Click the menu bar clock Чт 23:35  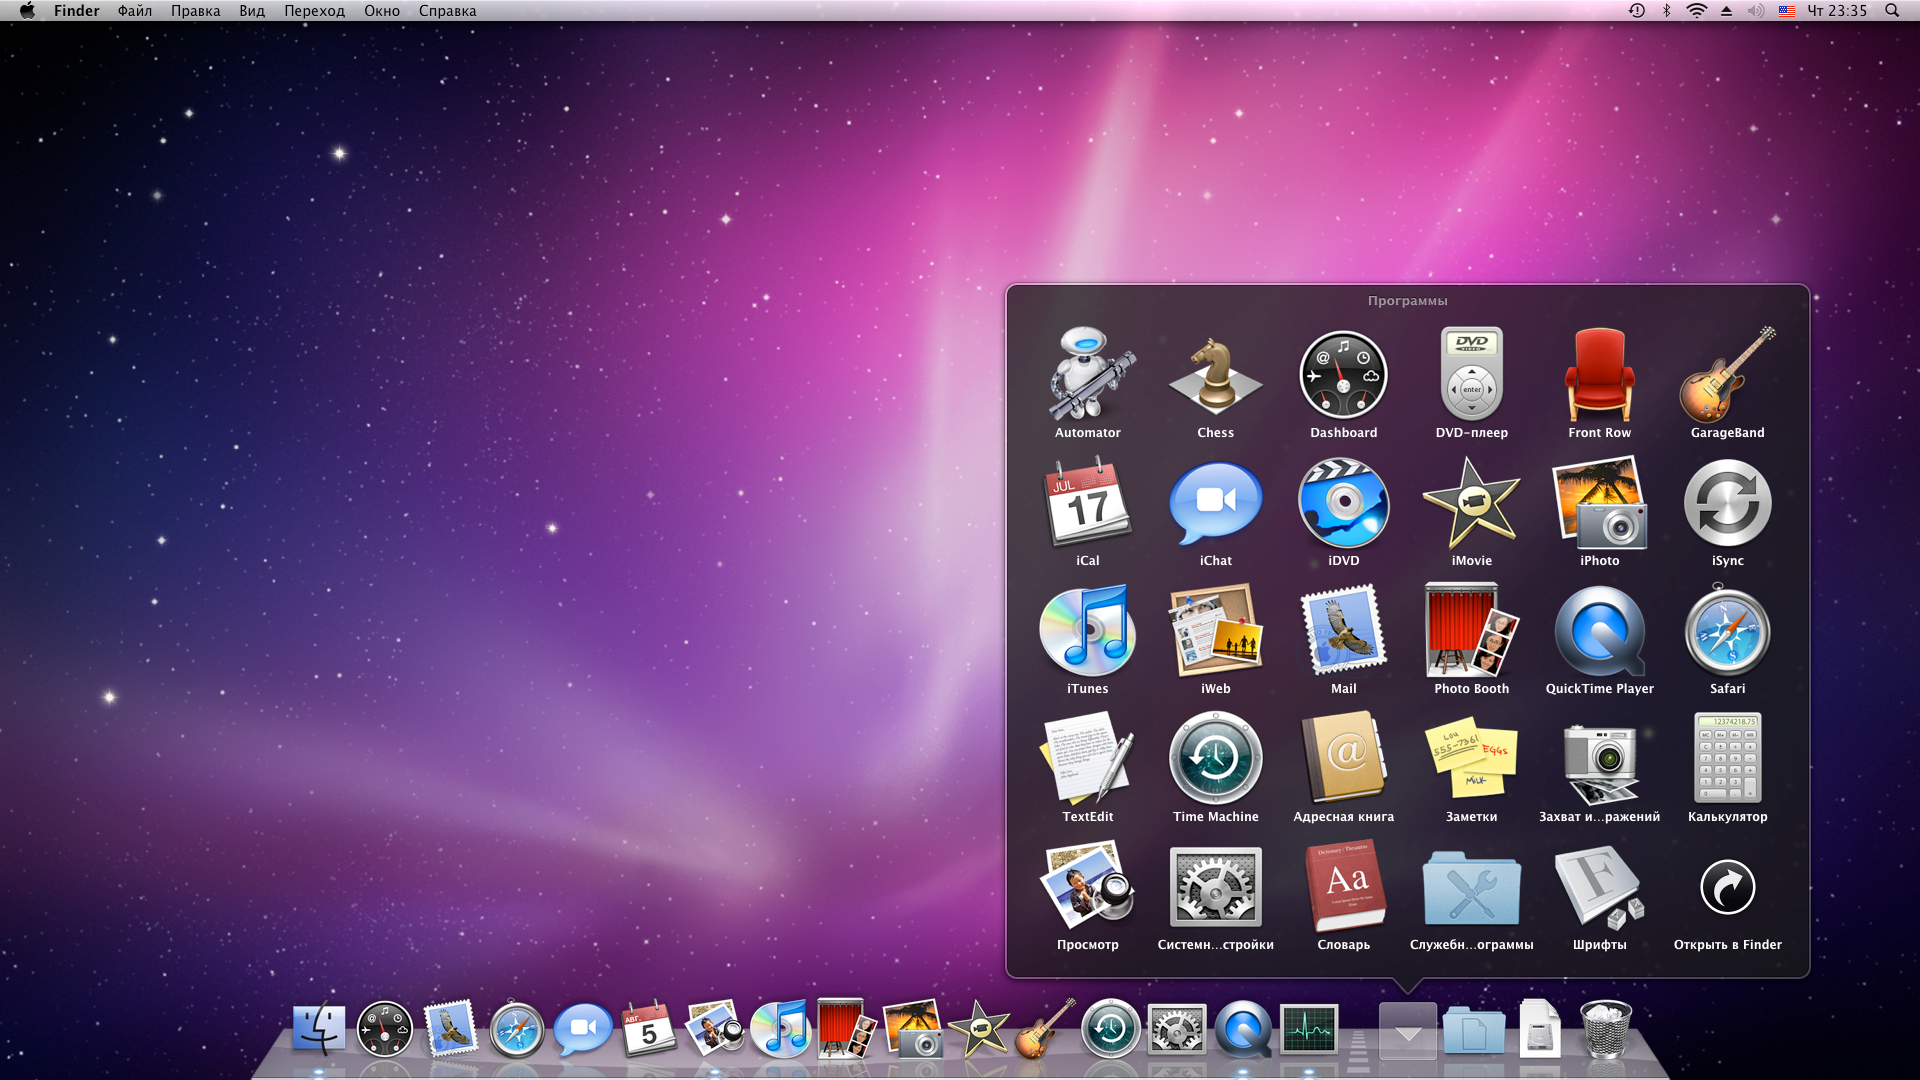coord(1837,11)
